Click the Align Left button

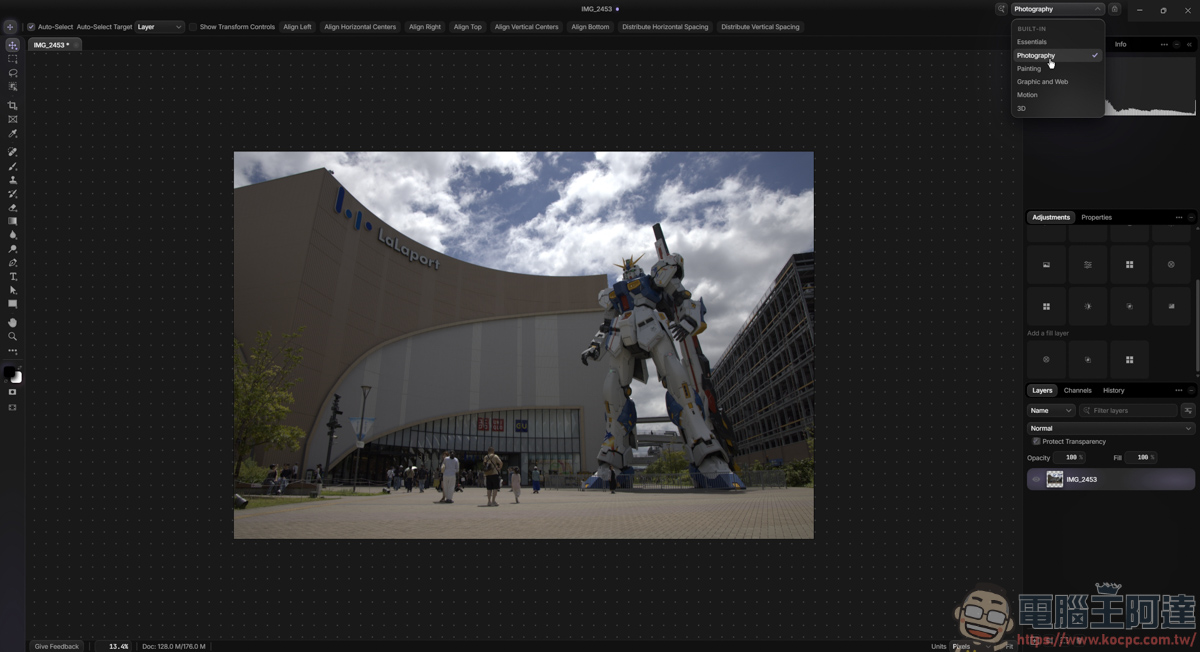coord(297,27)
